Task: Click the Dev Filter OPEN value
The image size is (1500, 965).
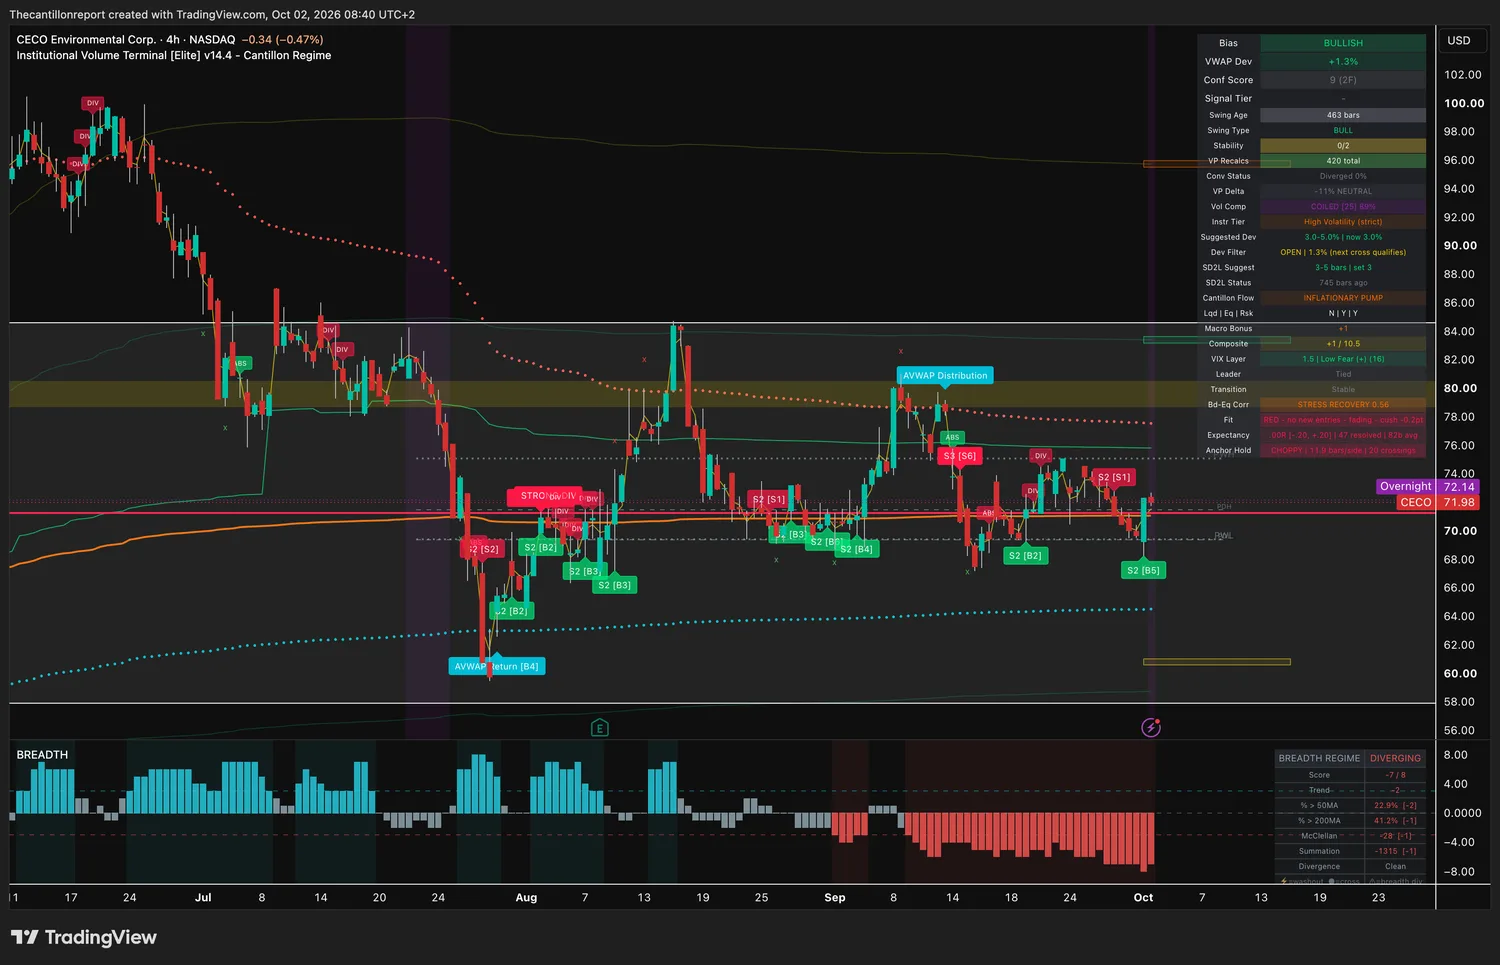Action: [1343, 252]
